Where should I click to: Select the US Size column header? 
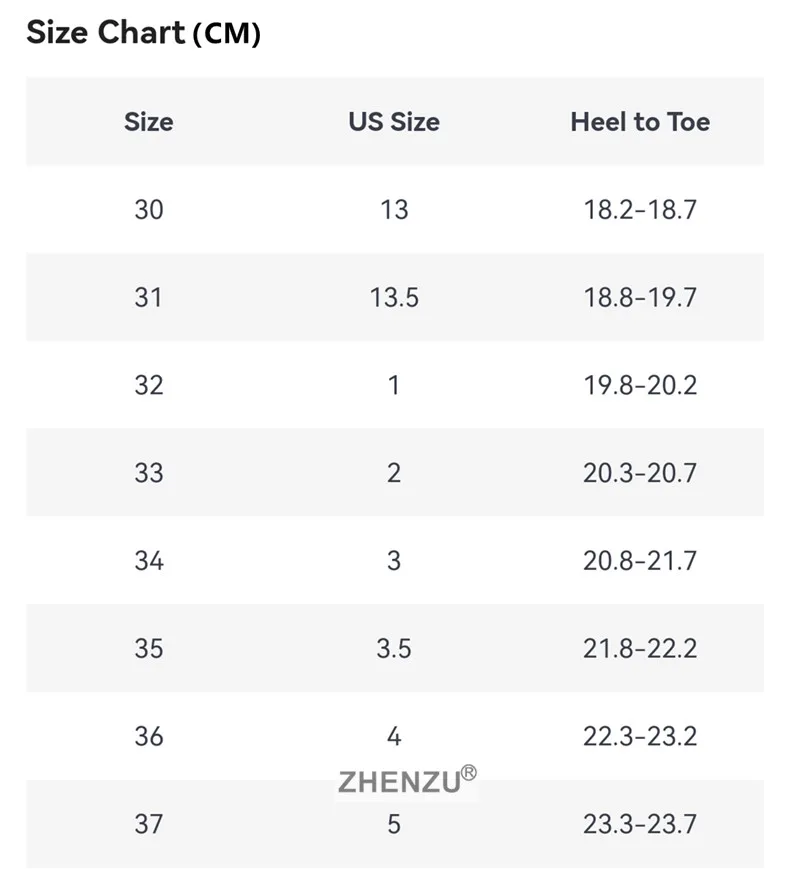[394, 122]
